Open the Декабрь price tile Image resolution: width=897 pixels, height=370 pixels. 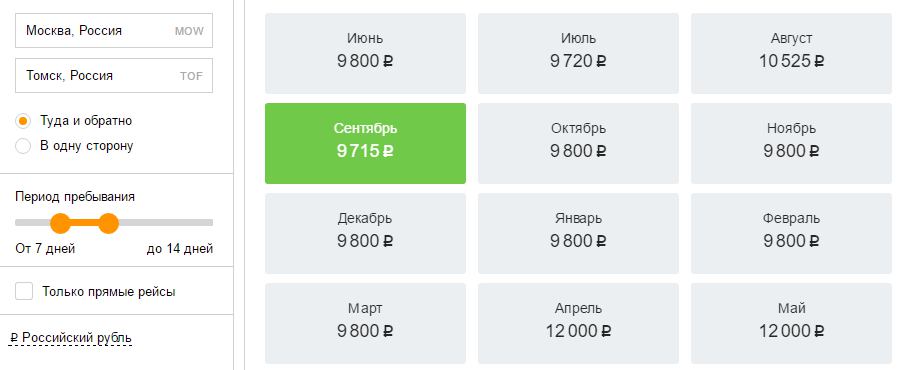[x=365, y=233]
